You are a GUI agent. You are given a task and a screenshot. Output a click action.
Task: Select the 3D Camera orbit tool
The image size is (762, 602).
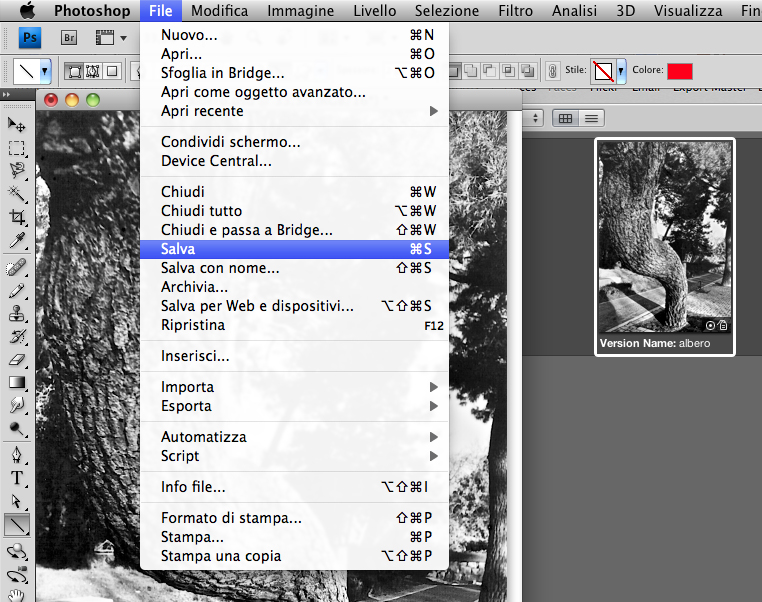tap(17, 575)
